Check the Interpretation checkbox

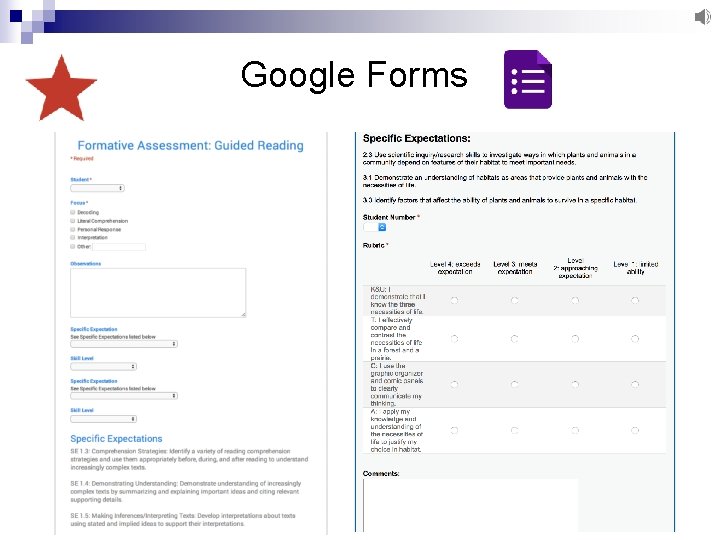[73, 237]
